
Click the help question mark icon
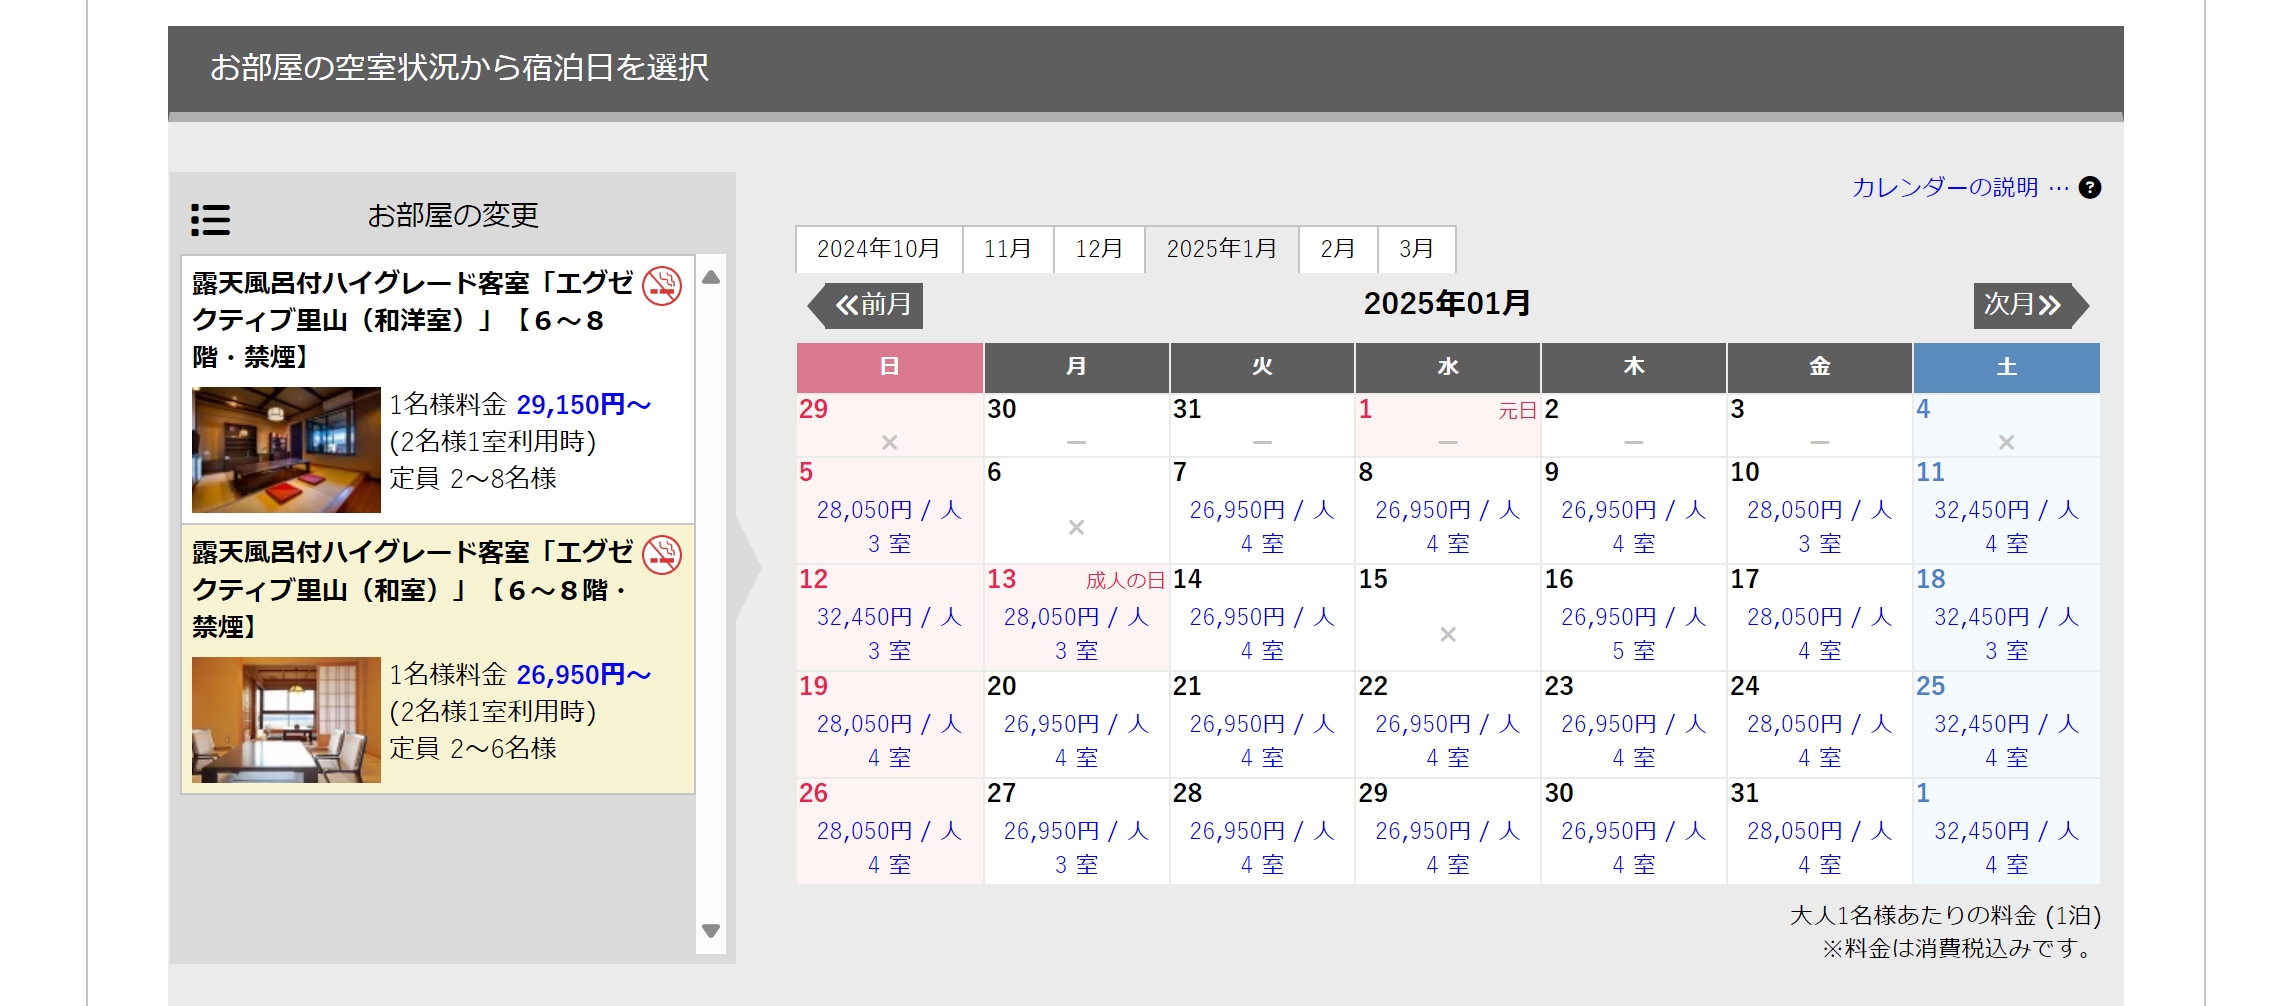pyautogui.click(x=2089, y=188)
